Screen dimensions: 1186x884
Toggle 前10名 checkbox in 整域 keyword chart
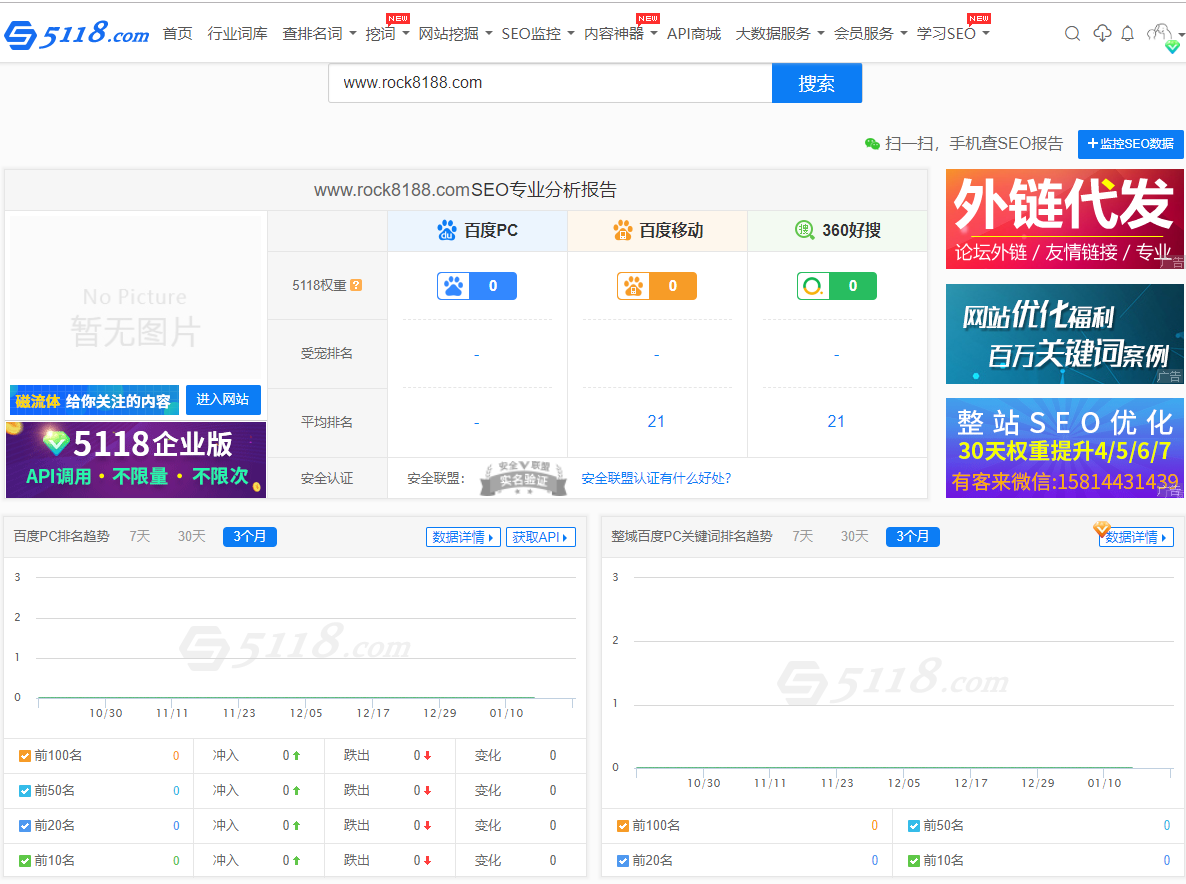(914, 861)
